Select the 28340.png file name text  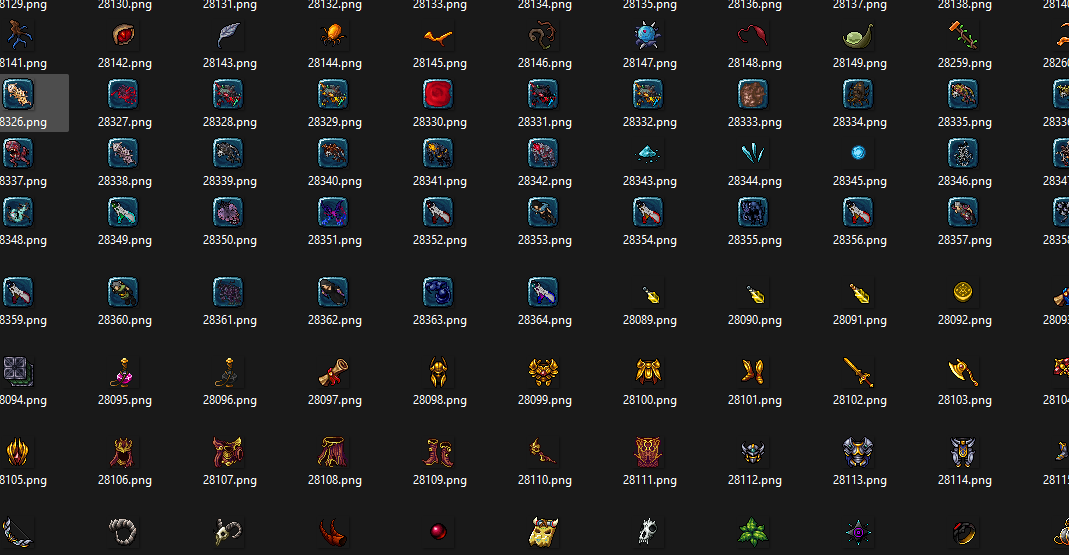click(335, 181)
